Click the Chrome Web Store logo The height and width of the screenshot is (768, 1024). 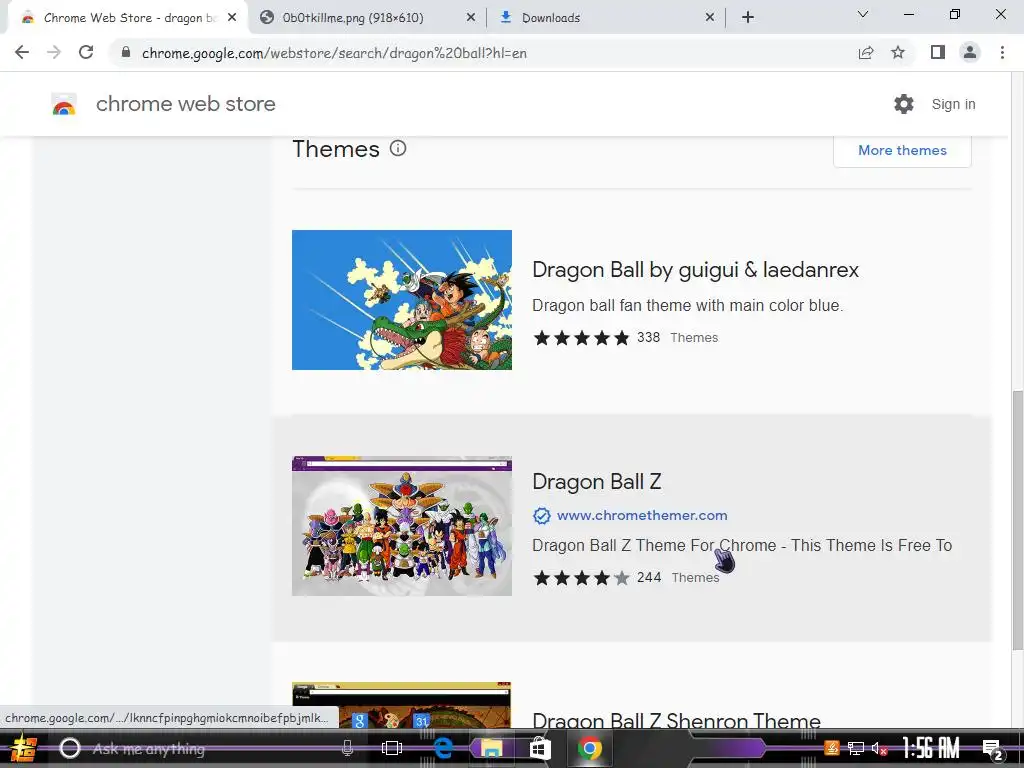click(64, 104)
